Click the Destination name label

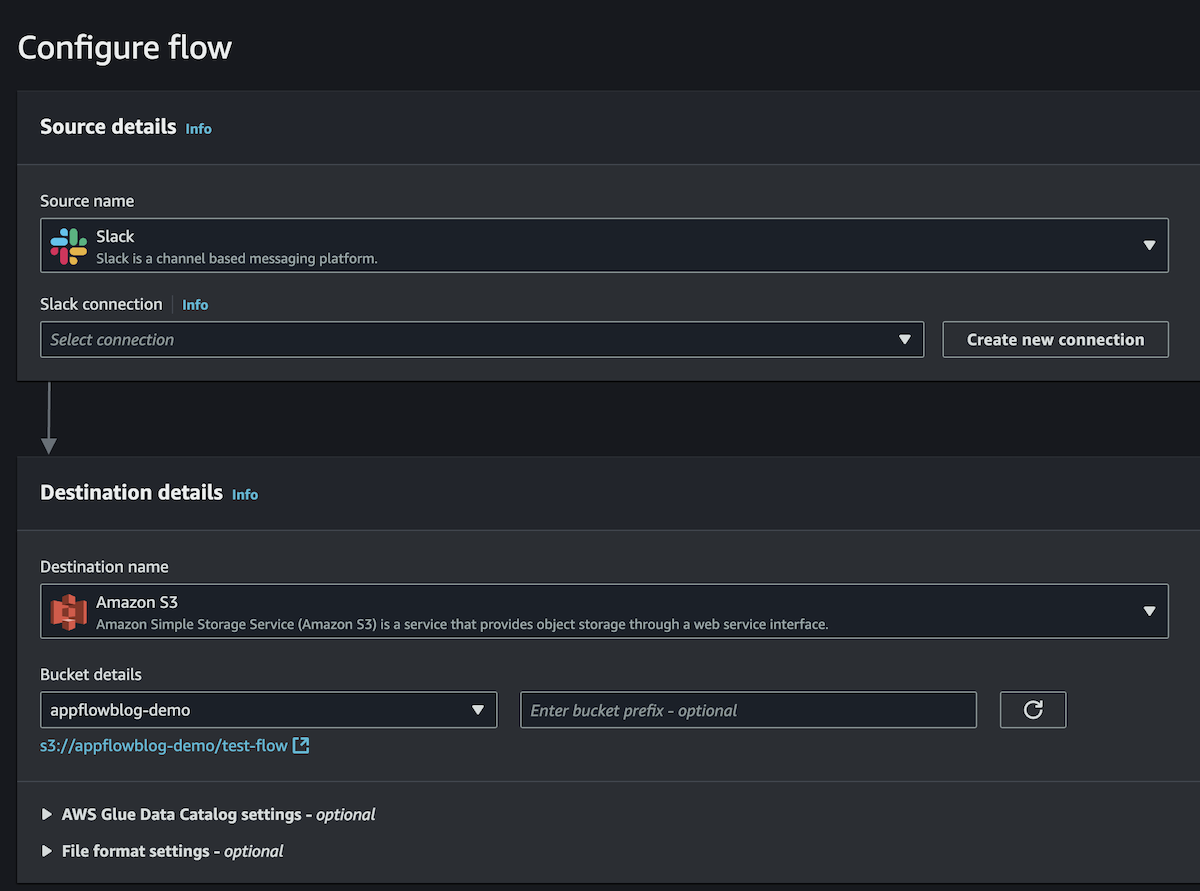(104, 567)
